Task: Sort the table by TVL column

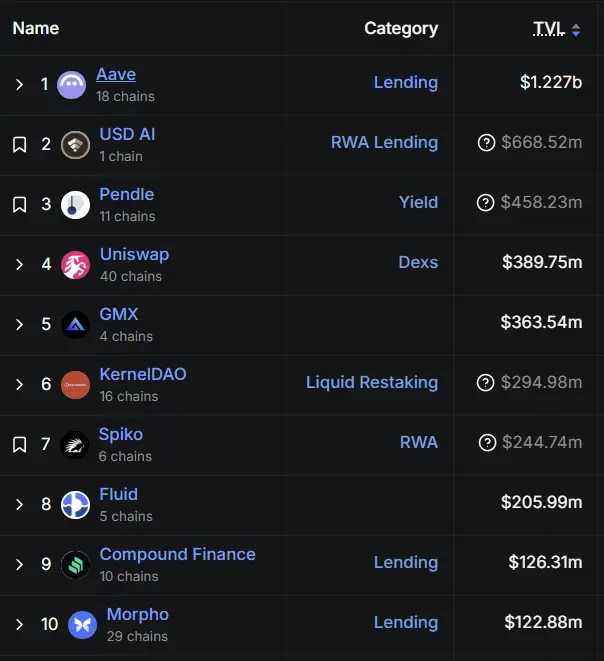Action: (548, 29)
